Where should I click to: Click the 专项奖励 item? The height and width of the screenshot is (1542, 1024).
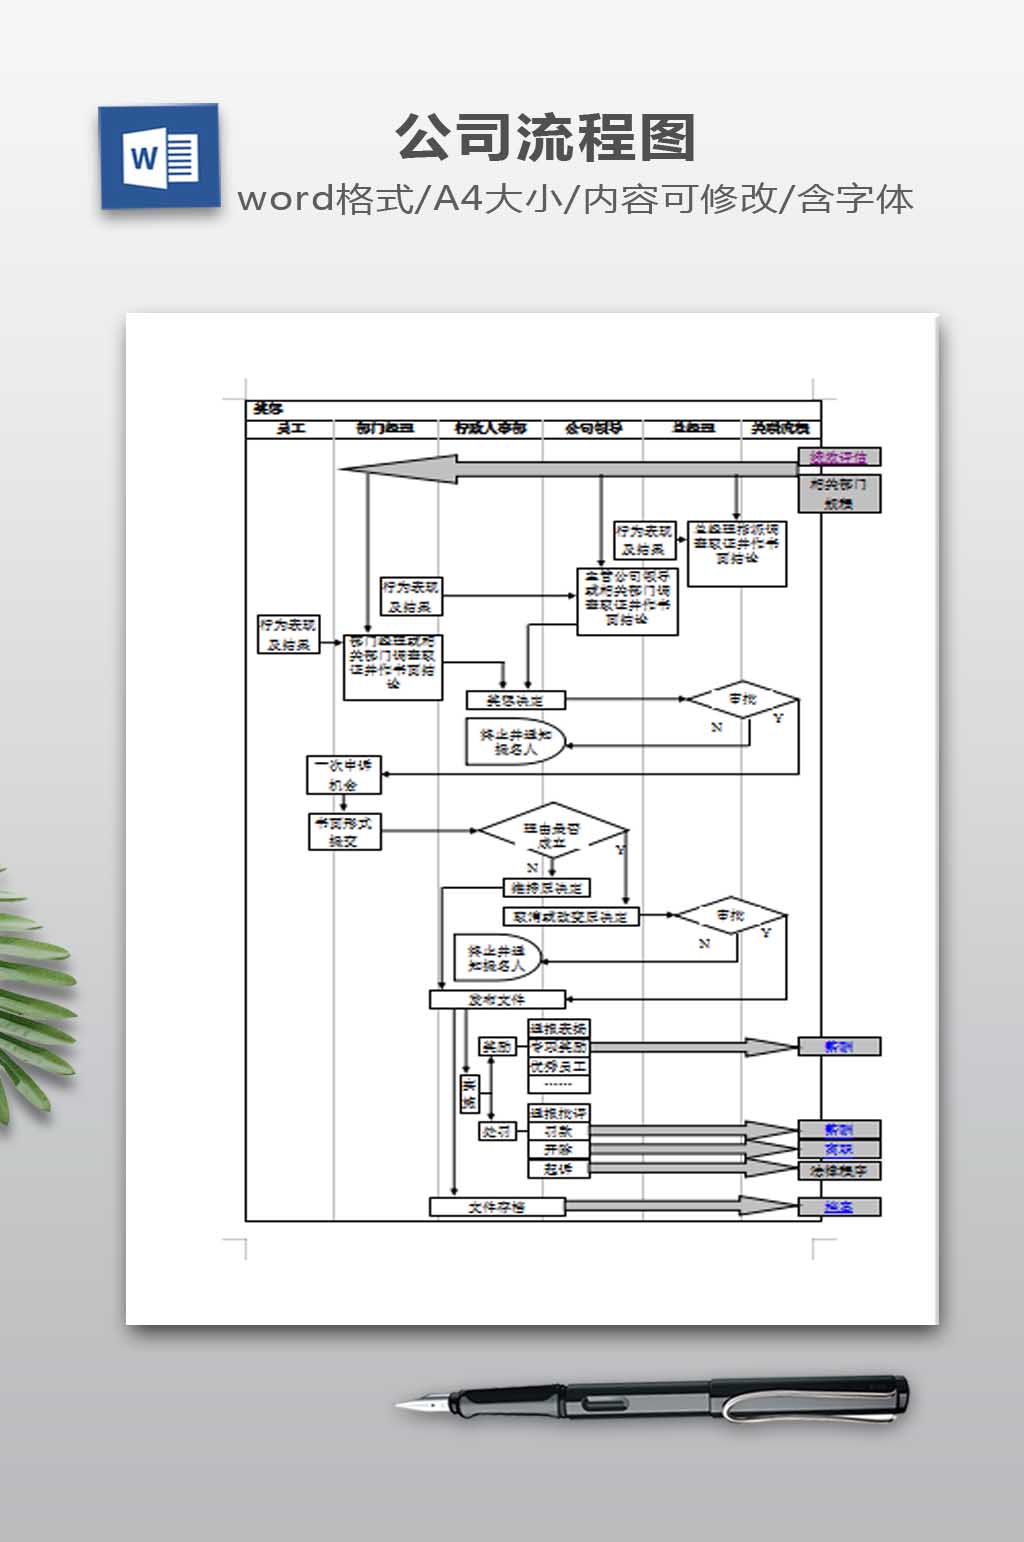(559, 1047)
